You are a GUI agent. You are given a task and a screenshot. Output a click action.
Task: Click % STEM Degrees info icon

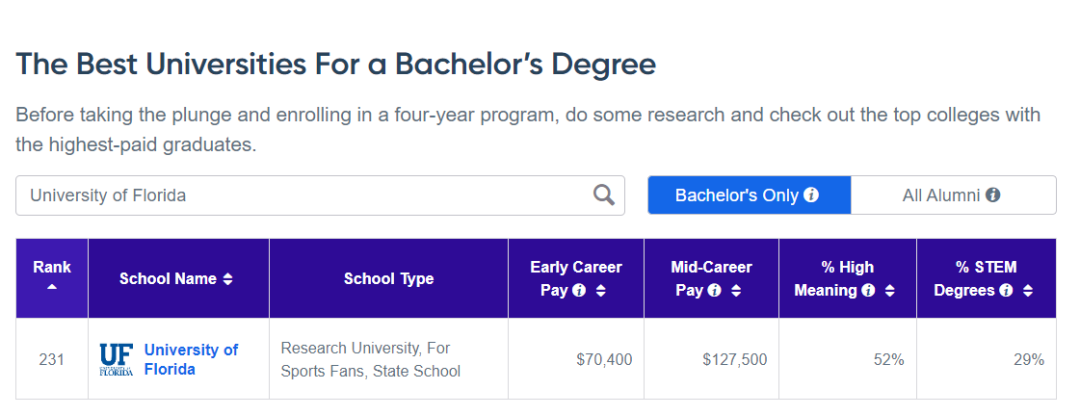(x=1007, y=291)
